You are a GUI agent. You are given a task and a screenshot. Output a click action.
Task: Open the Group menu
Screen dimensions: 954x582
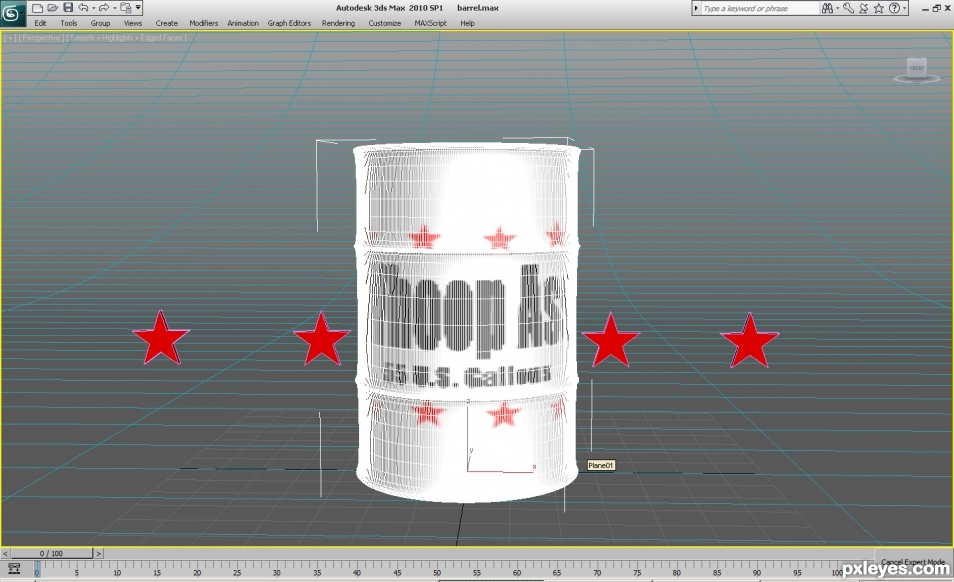tap(100, 23)
